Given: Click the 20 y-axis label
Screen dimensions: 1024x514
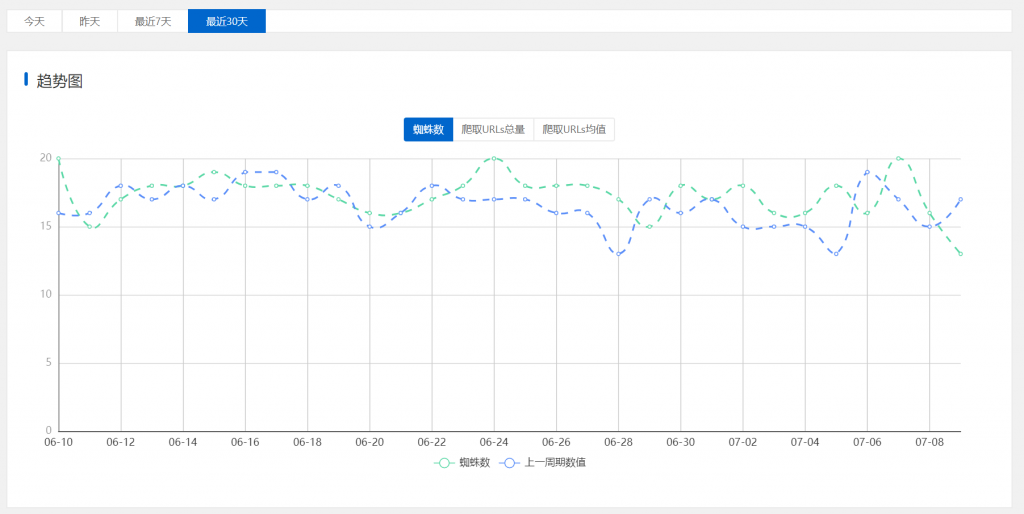Looking at the screenshot, I should point(46,158).
